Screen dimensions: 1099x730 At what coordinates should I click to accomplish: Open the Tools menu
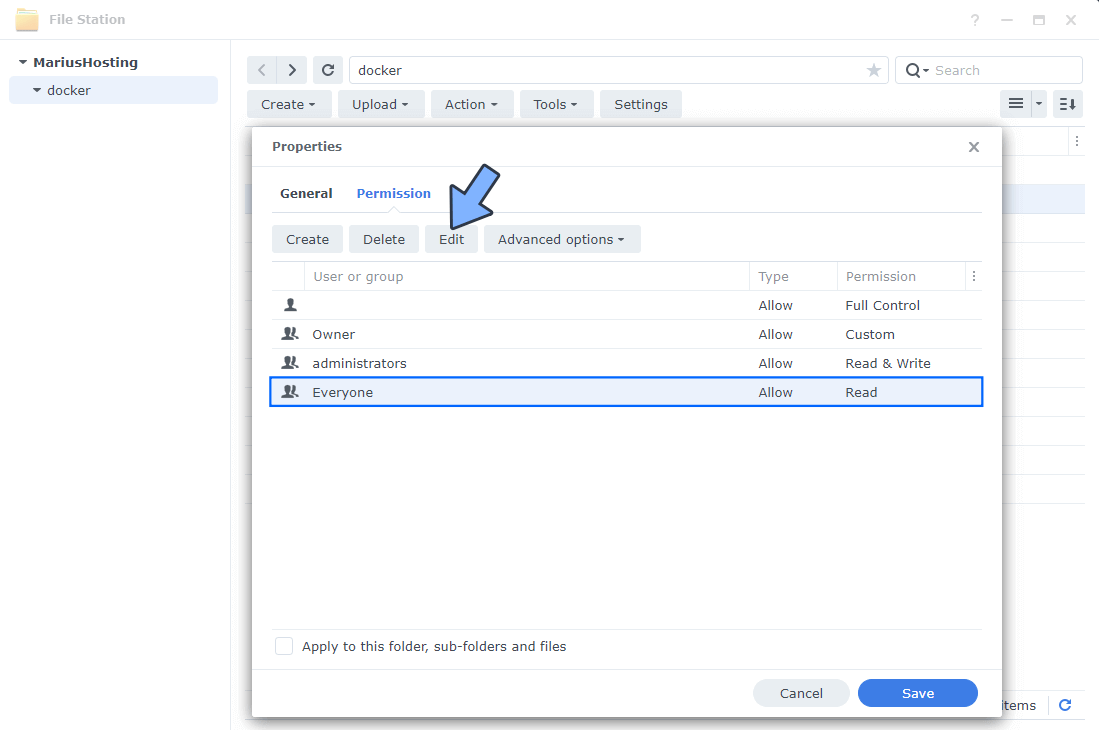[x=556, y=104]
